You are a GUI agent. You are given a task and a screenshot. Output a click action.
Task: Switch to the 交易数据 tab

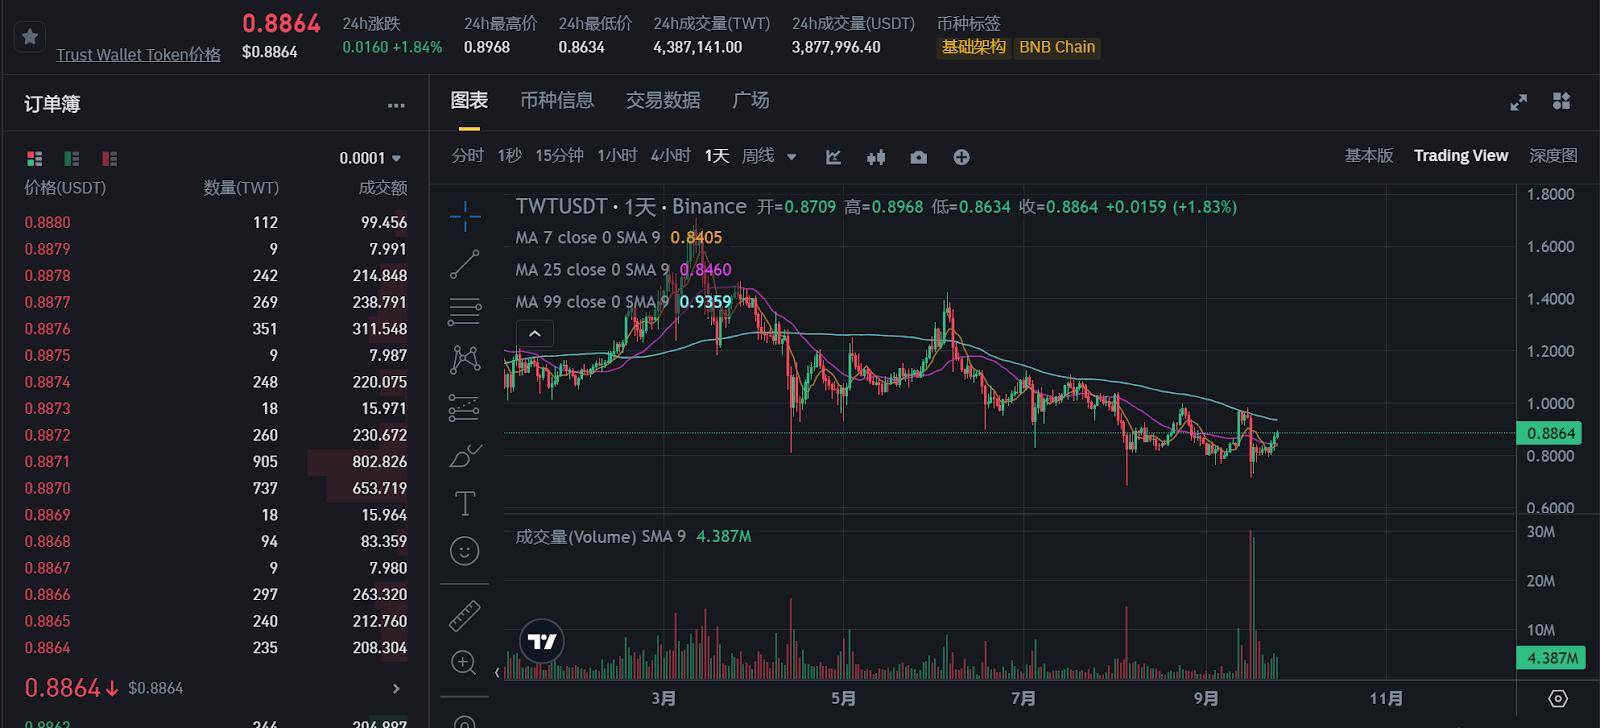(663, 100)
